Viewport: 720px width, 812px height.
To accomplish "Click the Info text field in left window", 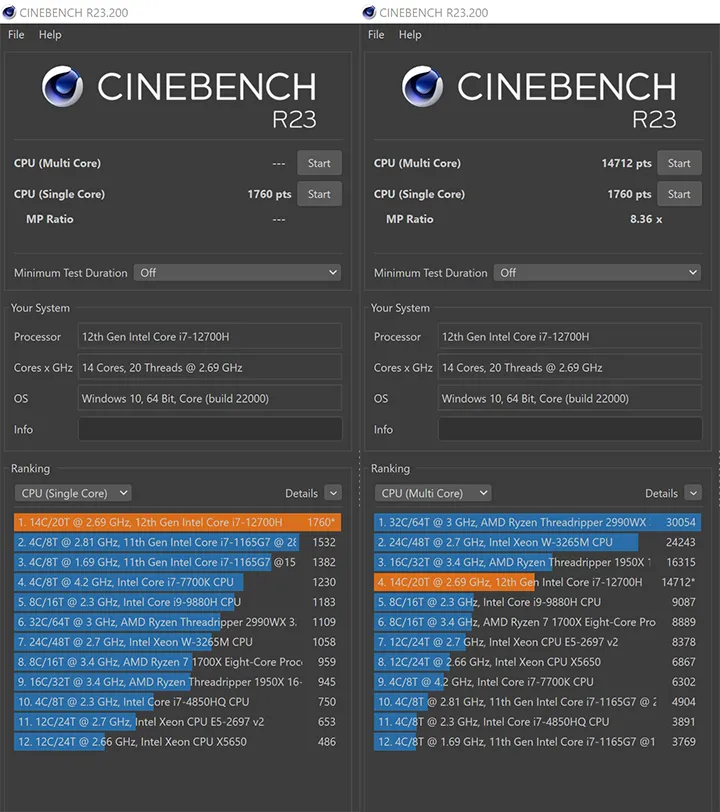I will point(210,430).
